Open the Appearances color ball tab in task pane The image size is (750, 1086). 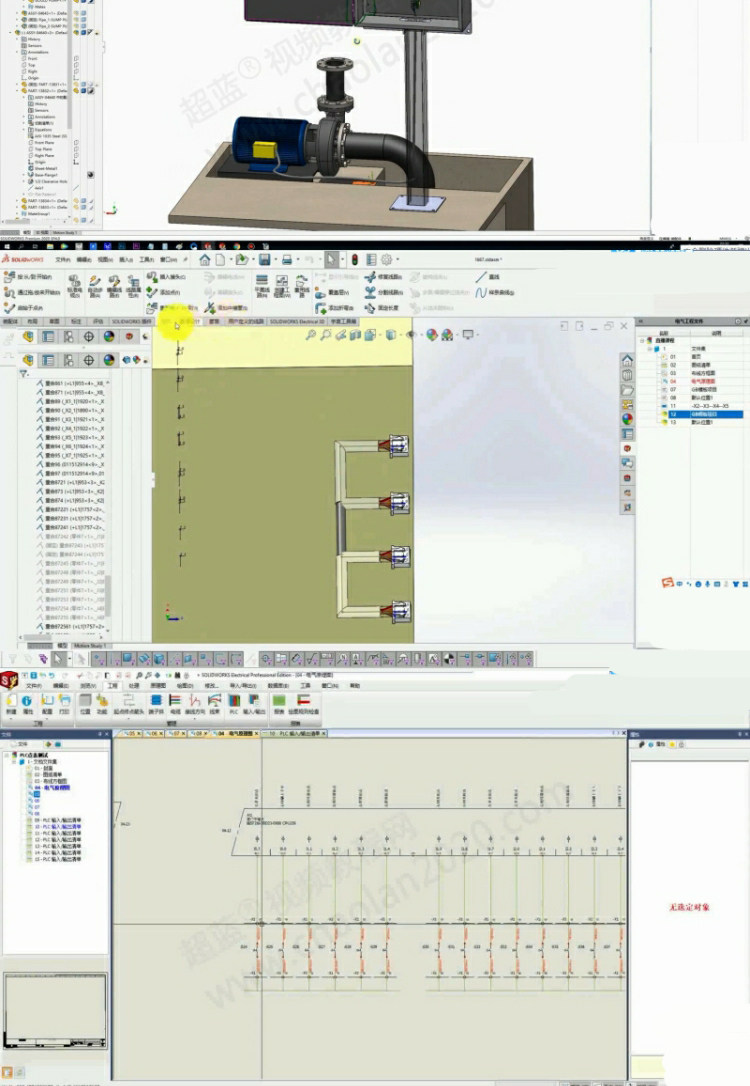tap(627, 419)
